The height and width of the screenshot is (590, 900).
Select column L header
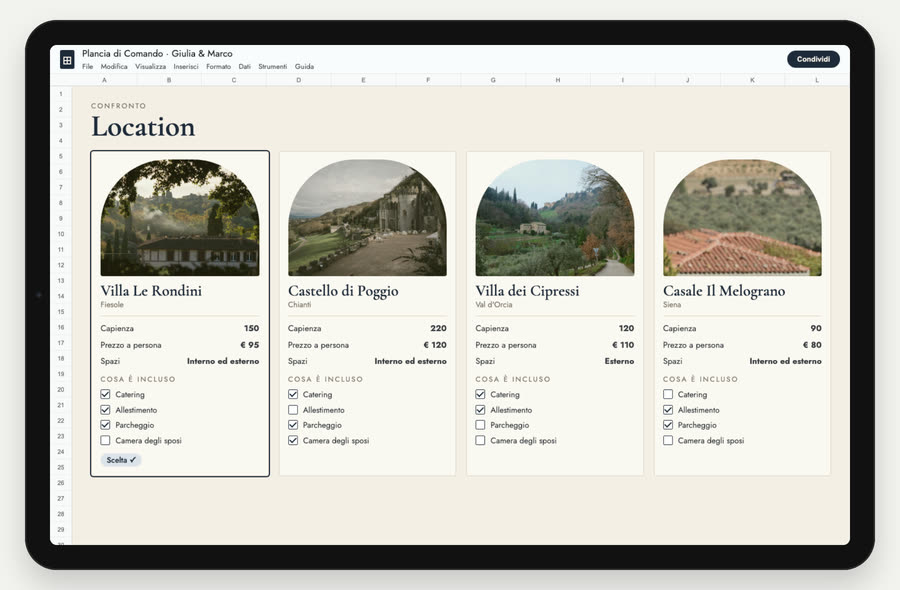click(817, 80)
